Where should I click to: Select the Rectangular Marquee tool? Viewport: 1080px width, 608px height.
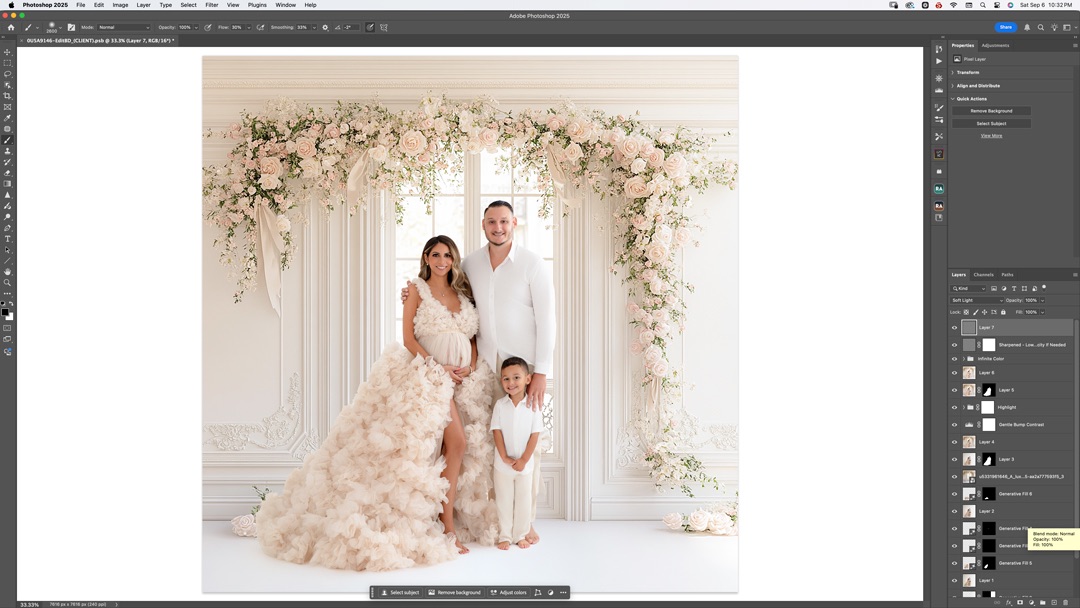point(8,63)
